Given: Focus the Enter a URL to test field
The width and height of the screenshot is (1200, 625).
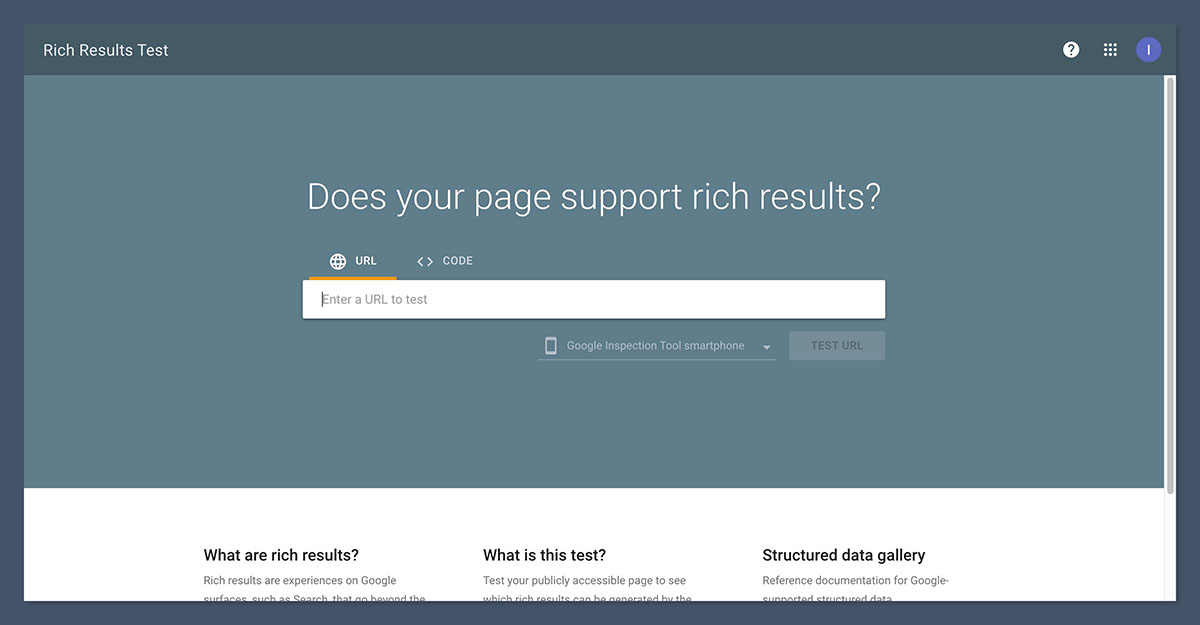Looking at the screenshot, I should pyautogui.click(x=593, y=299).
